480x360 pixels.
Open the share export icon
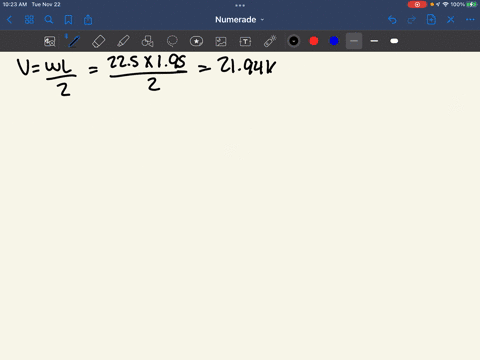point(88,20)
